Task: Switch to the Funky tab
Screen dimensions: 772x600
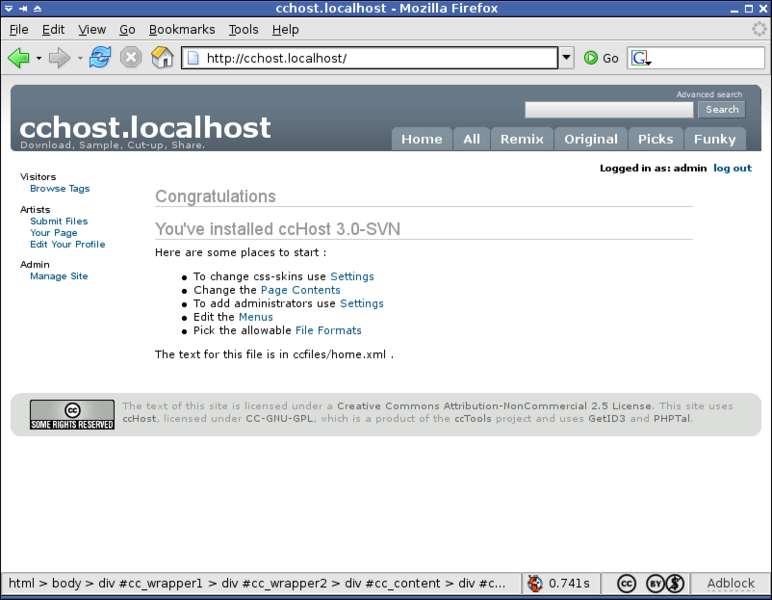Action: coord(715,139)
